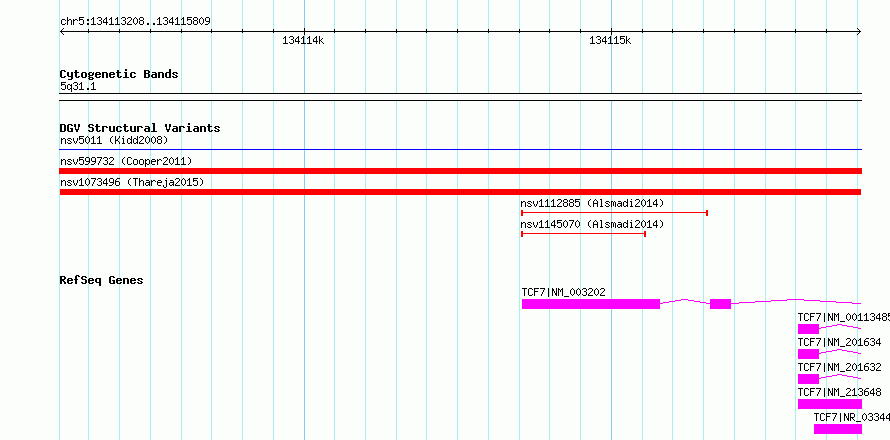Click the chr5:134113208..134115809 coordinate label

pyautogui.click(x=135, y=22)
